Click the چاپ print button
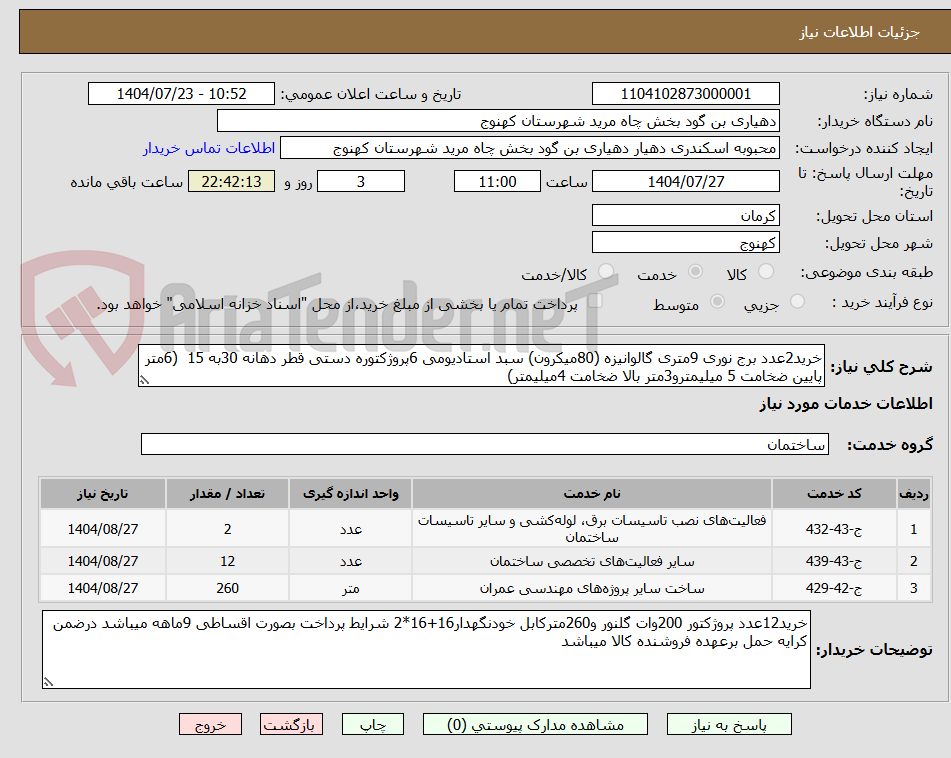This screenshot has width=951, height=758. click(372, 724)
